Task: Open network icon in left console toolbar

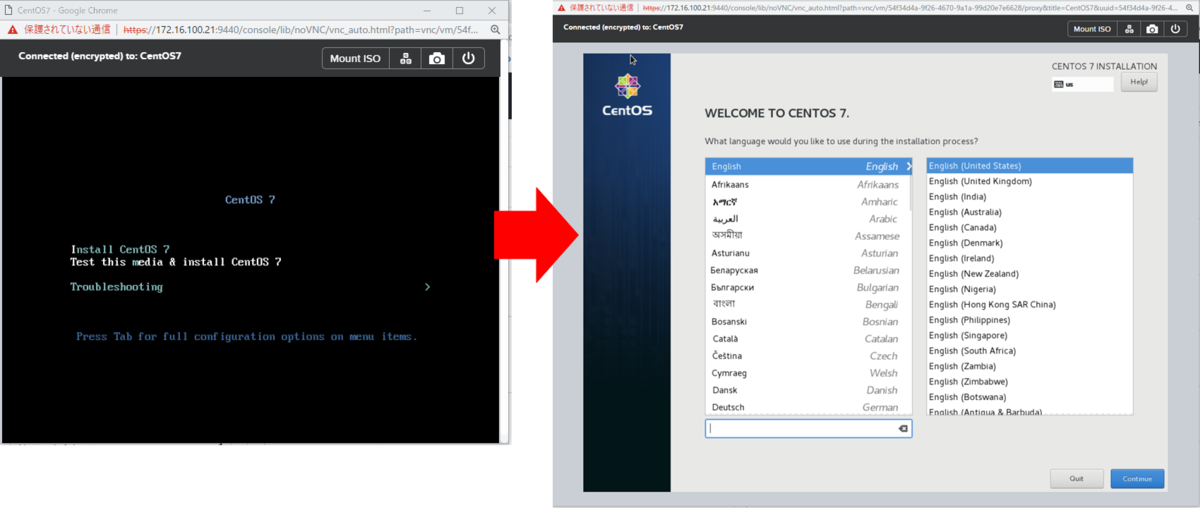Action: coord(406,58)
